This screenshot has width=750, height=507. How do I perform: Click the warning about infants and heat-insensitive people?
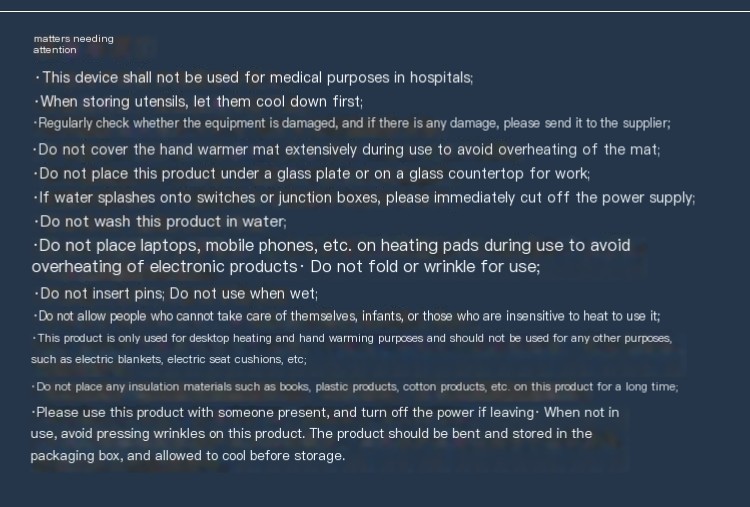347,316
